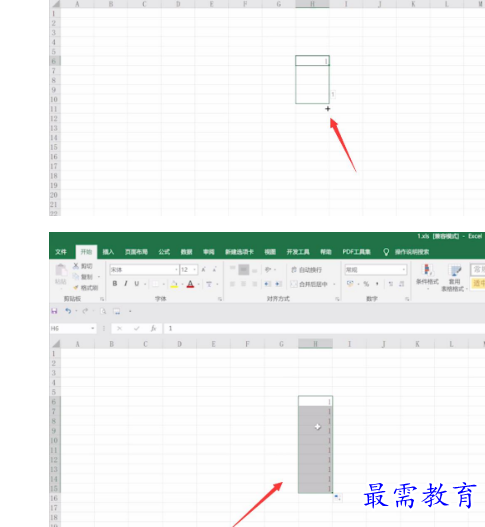This screenshot has height=527, width=485.
Task: Click the phonetic guide (文) icon
Action: tap(209, 284)
